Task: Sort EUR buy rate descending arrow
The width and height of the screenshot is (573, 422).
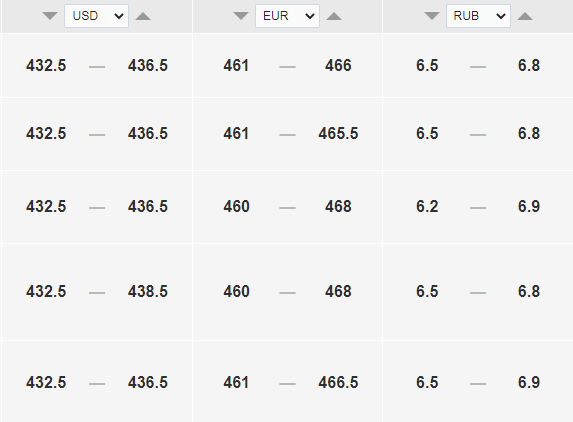Action: (241, 16)
